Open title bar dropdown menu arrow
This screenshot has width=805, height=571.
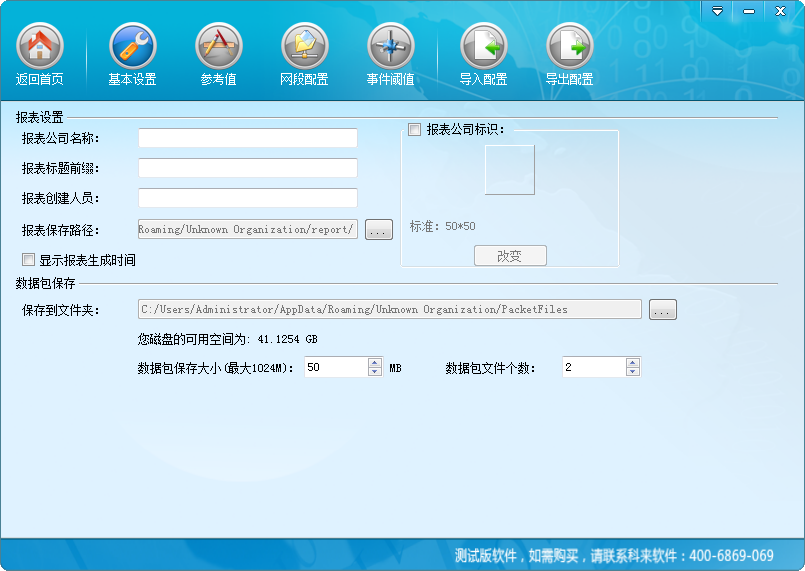717,11
